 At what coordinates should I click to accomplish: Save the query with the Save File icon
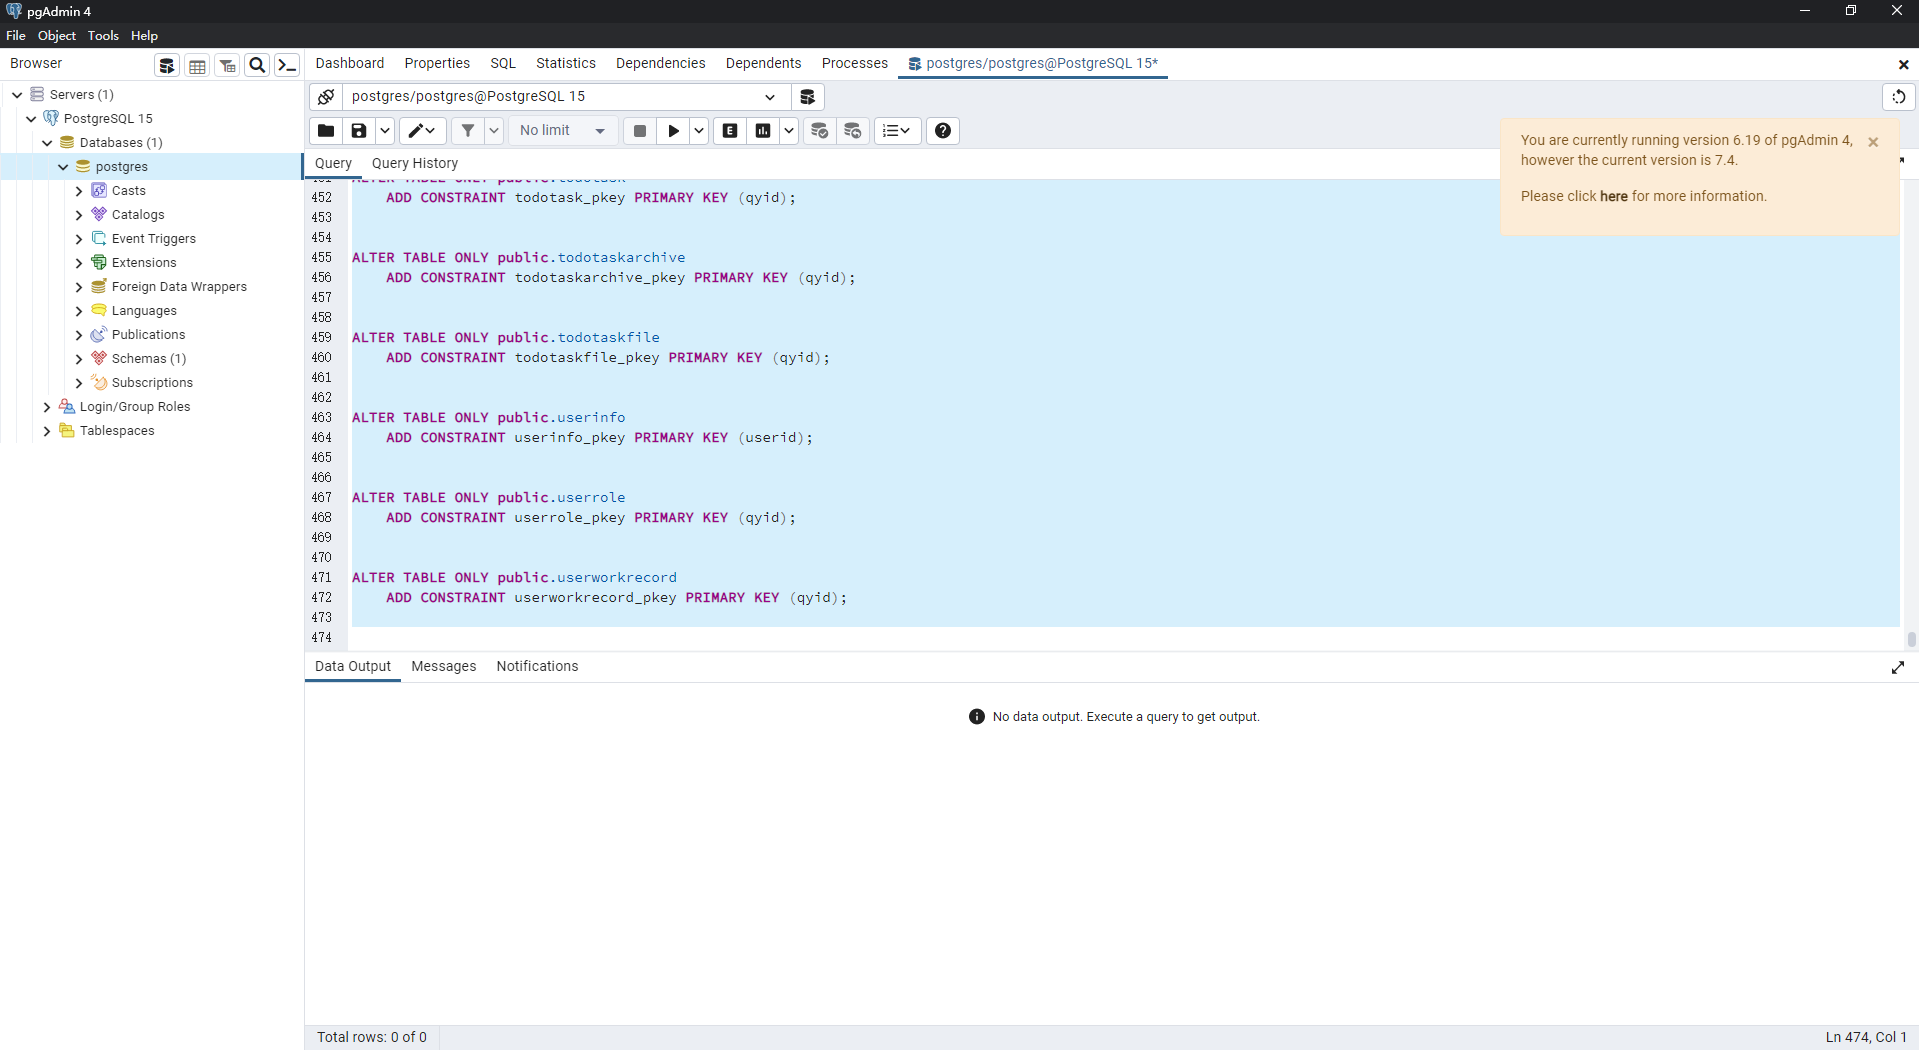point(358,131)
